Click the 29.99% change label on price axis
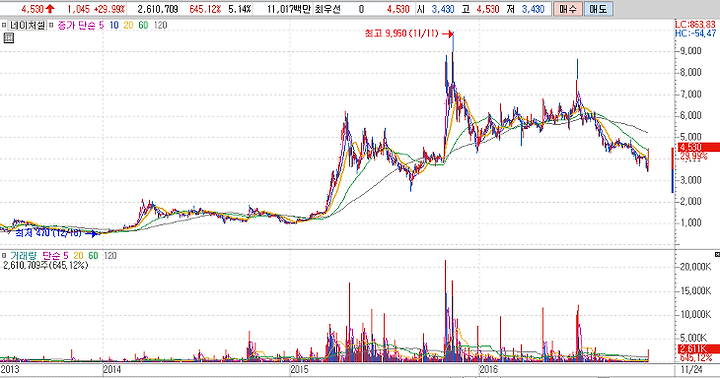This screenshot has width=720, height=378. pyautogui.click(x=694, y=157)
